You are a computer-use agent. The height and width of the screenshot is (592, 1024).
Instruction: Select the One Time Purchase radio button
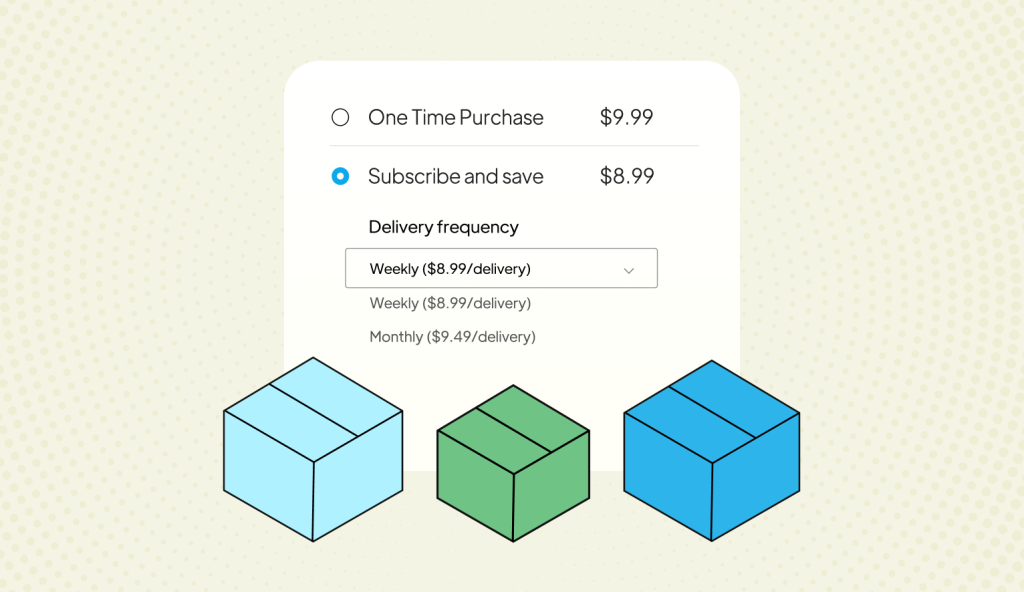(x=340, y=117)
